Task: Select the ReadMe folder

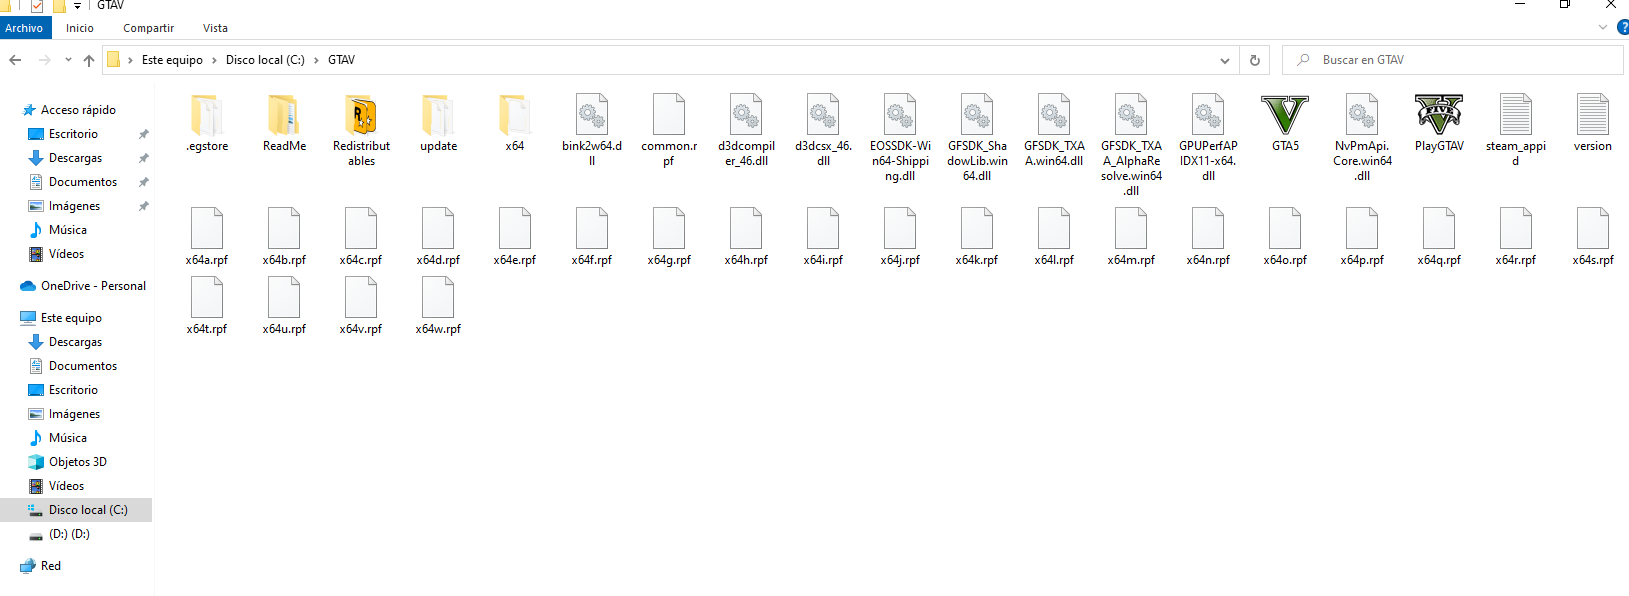Action: click(x=284, y=123)
